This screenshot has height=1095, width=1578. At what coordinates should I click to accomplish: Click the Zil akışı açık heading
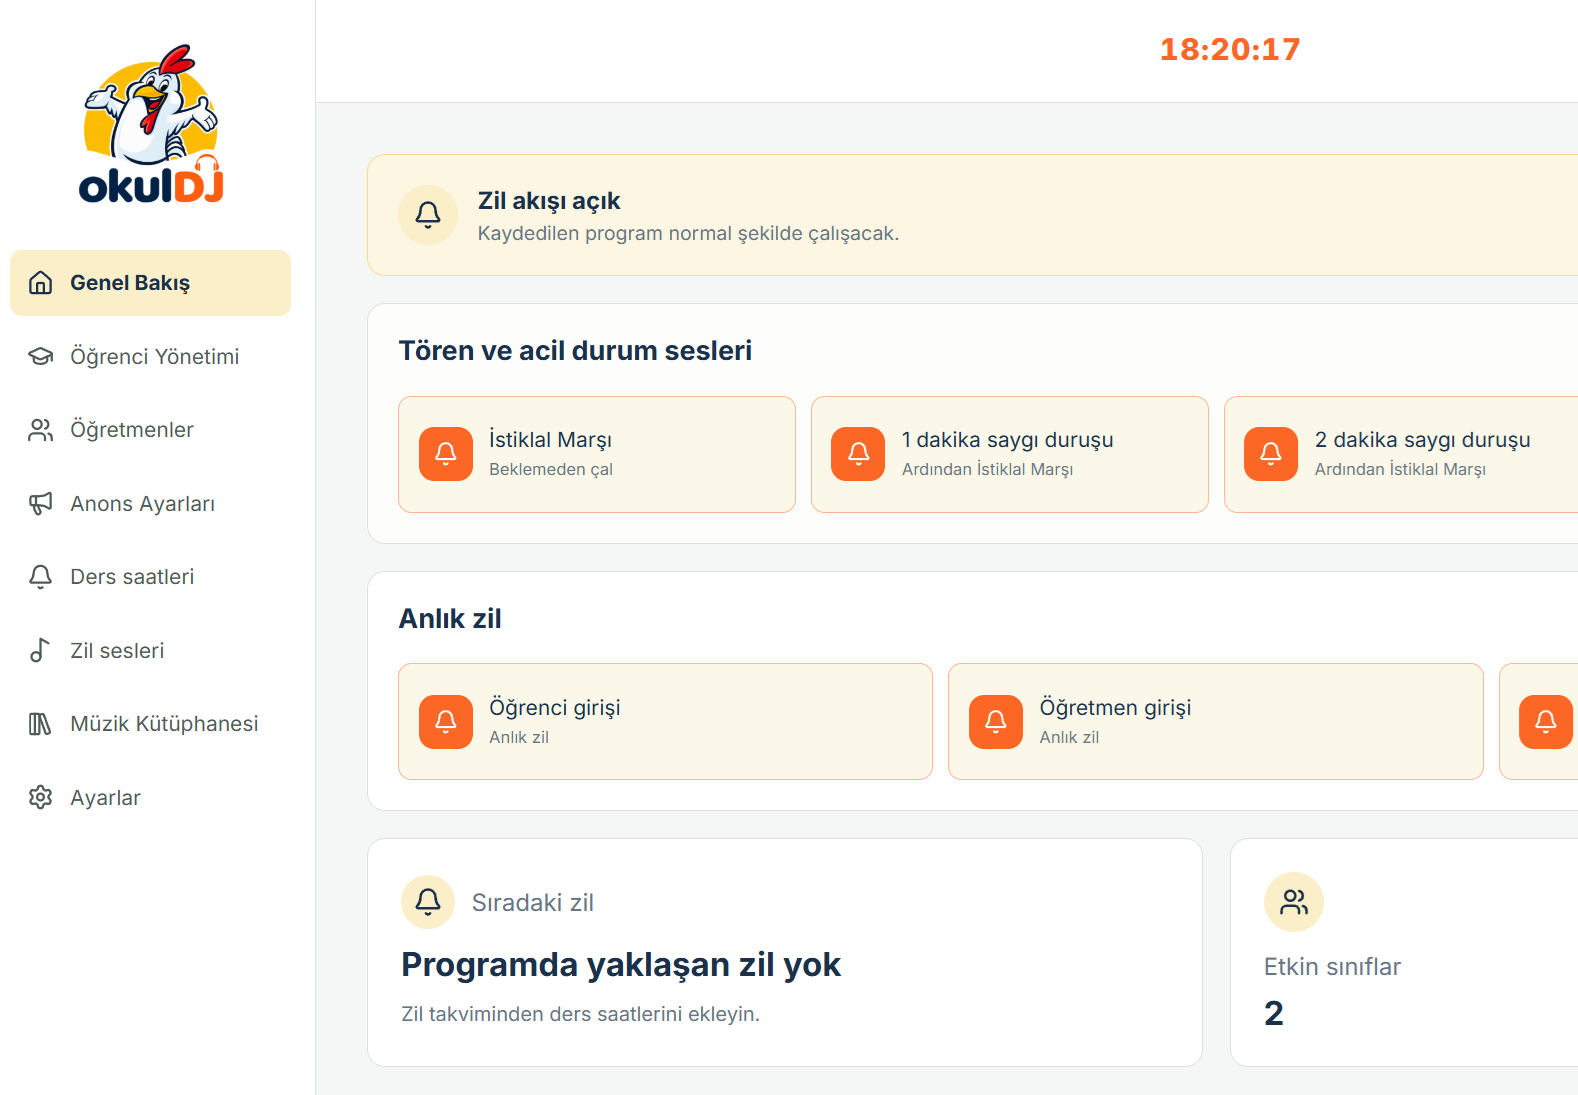tap(549, 201)
